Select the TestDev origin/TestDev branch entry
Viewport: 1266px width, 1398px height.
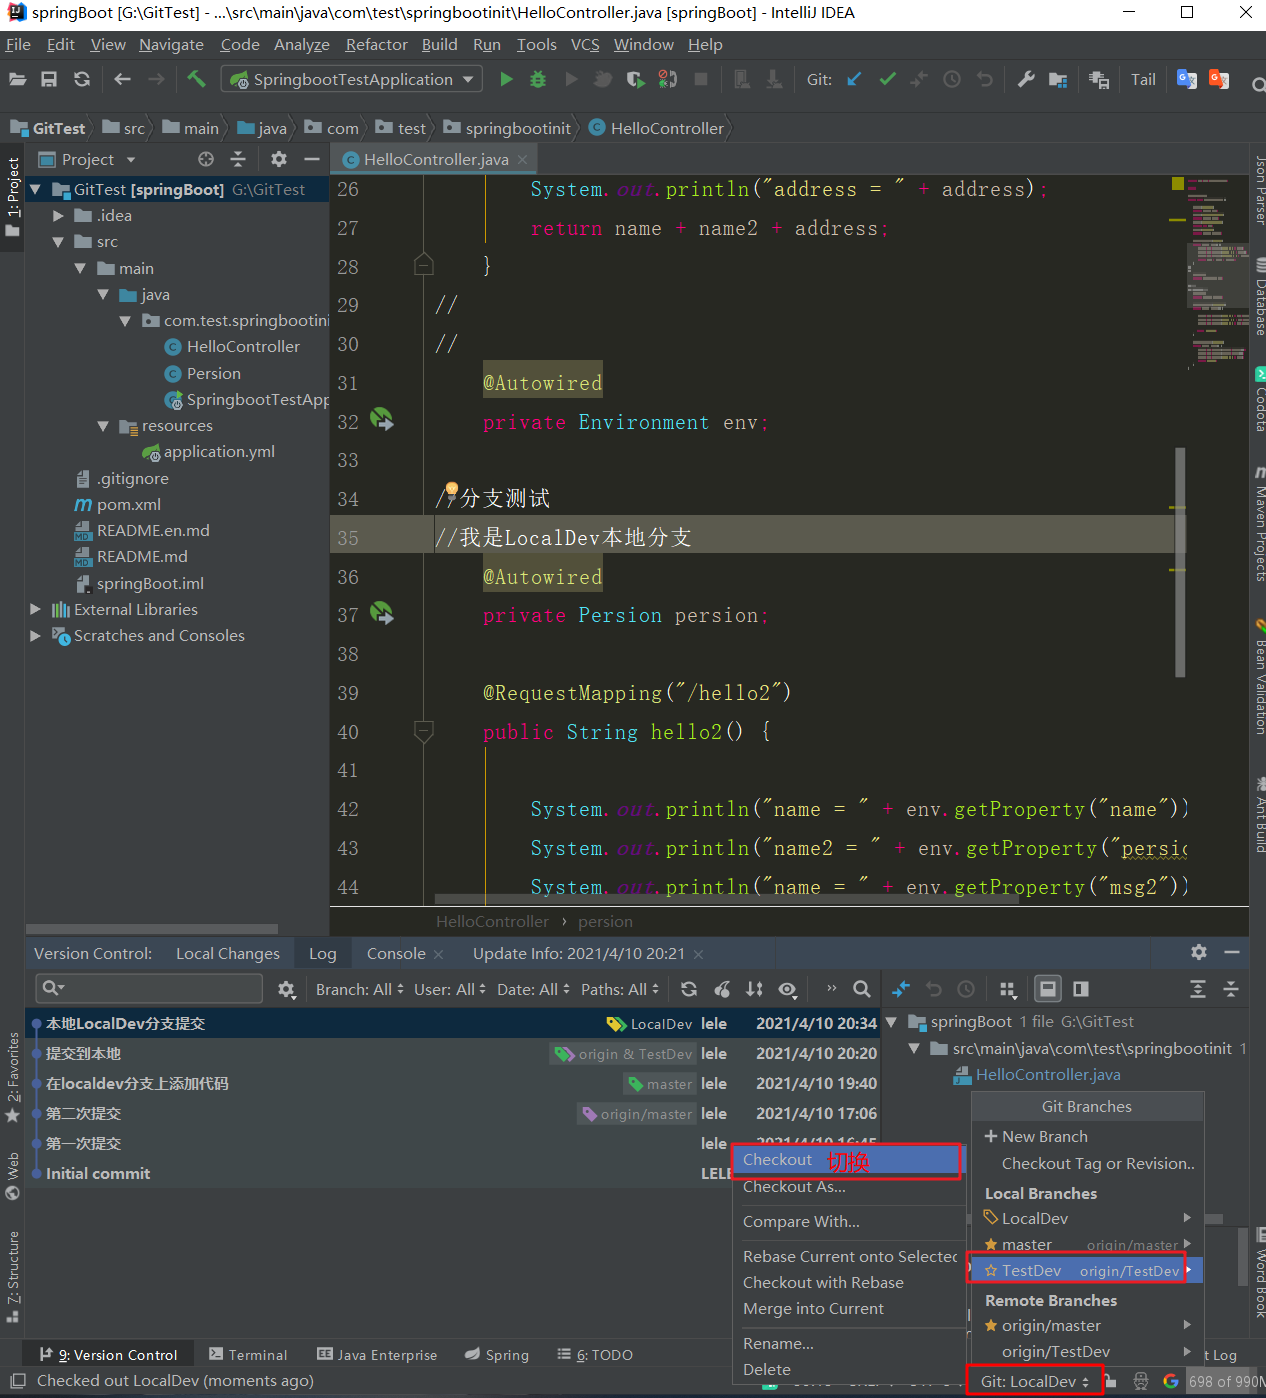point(1040,1269)
